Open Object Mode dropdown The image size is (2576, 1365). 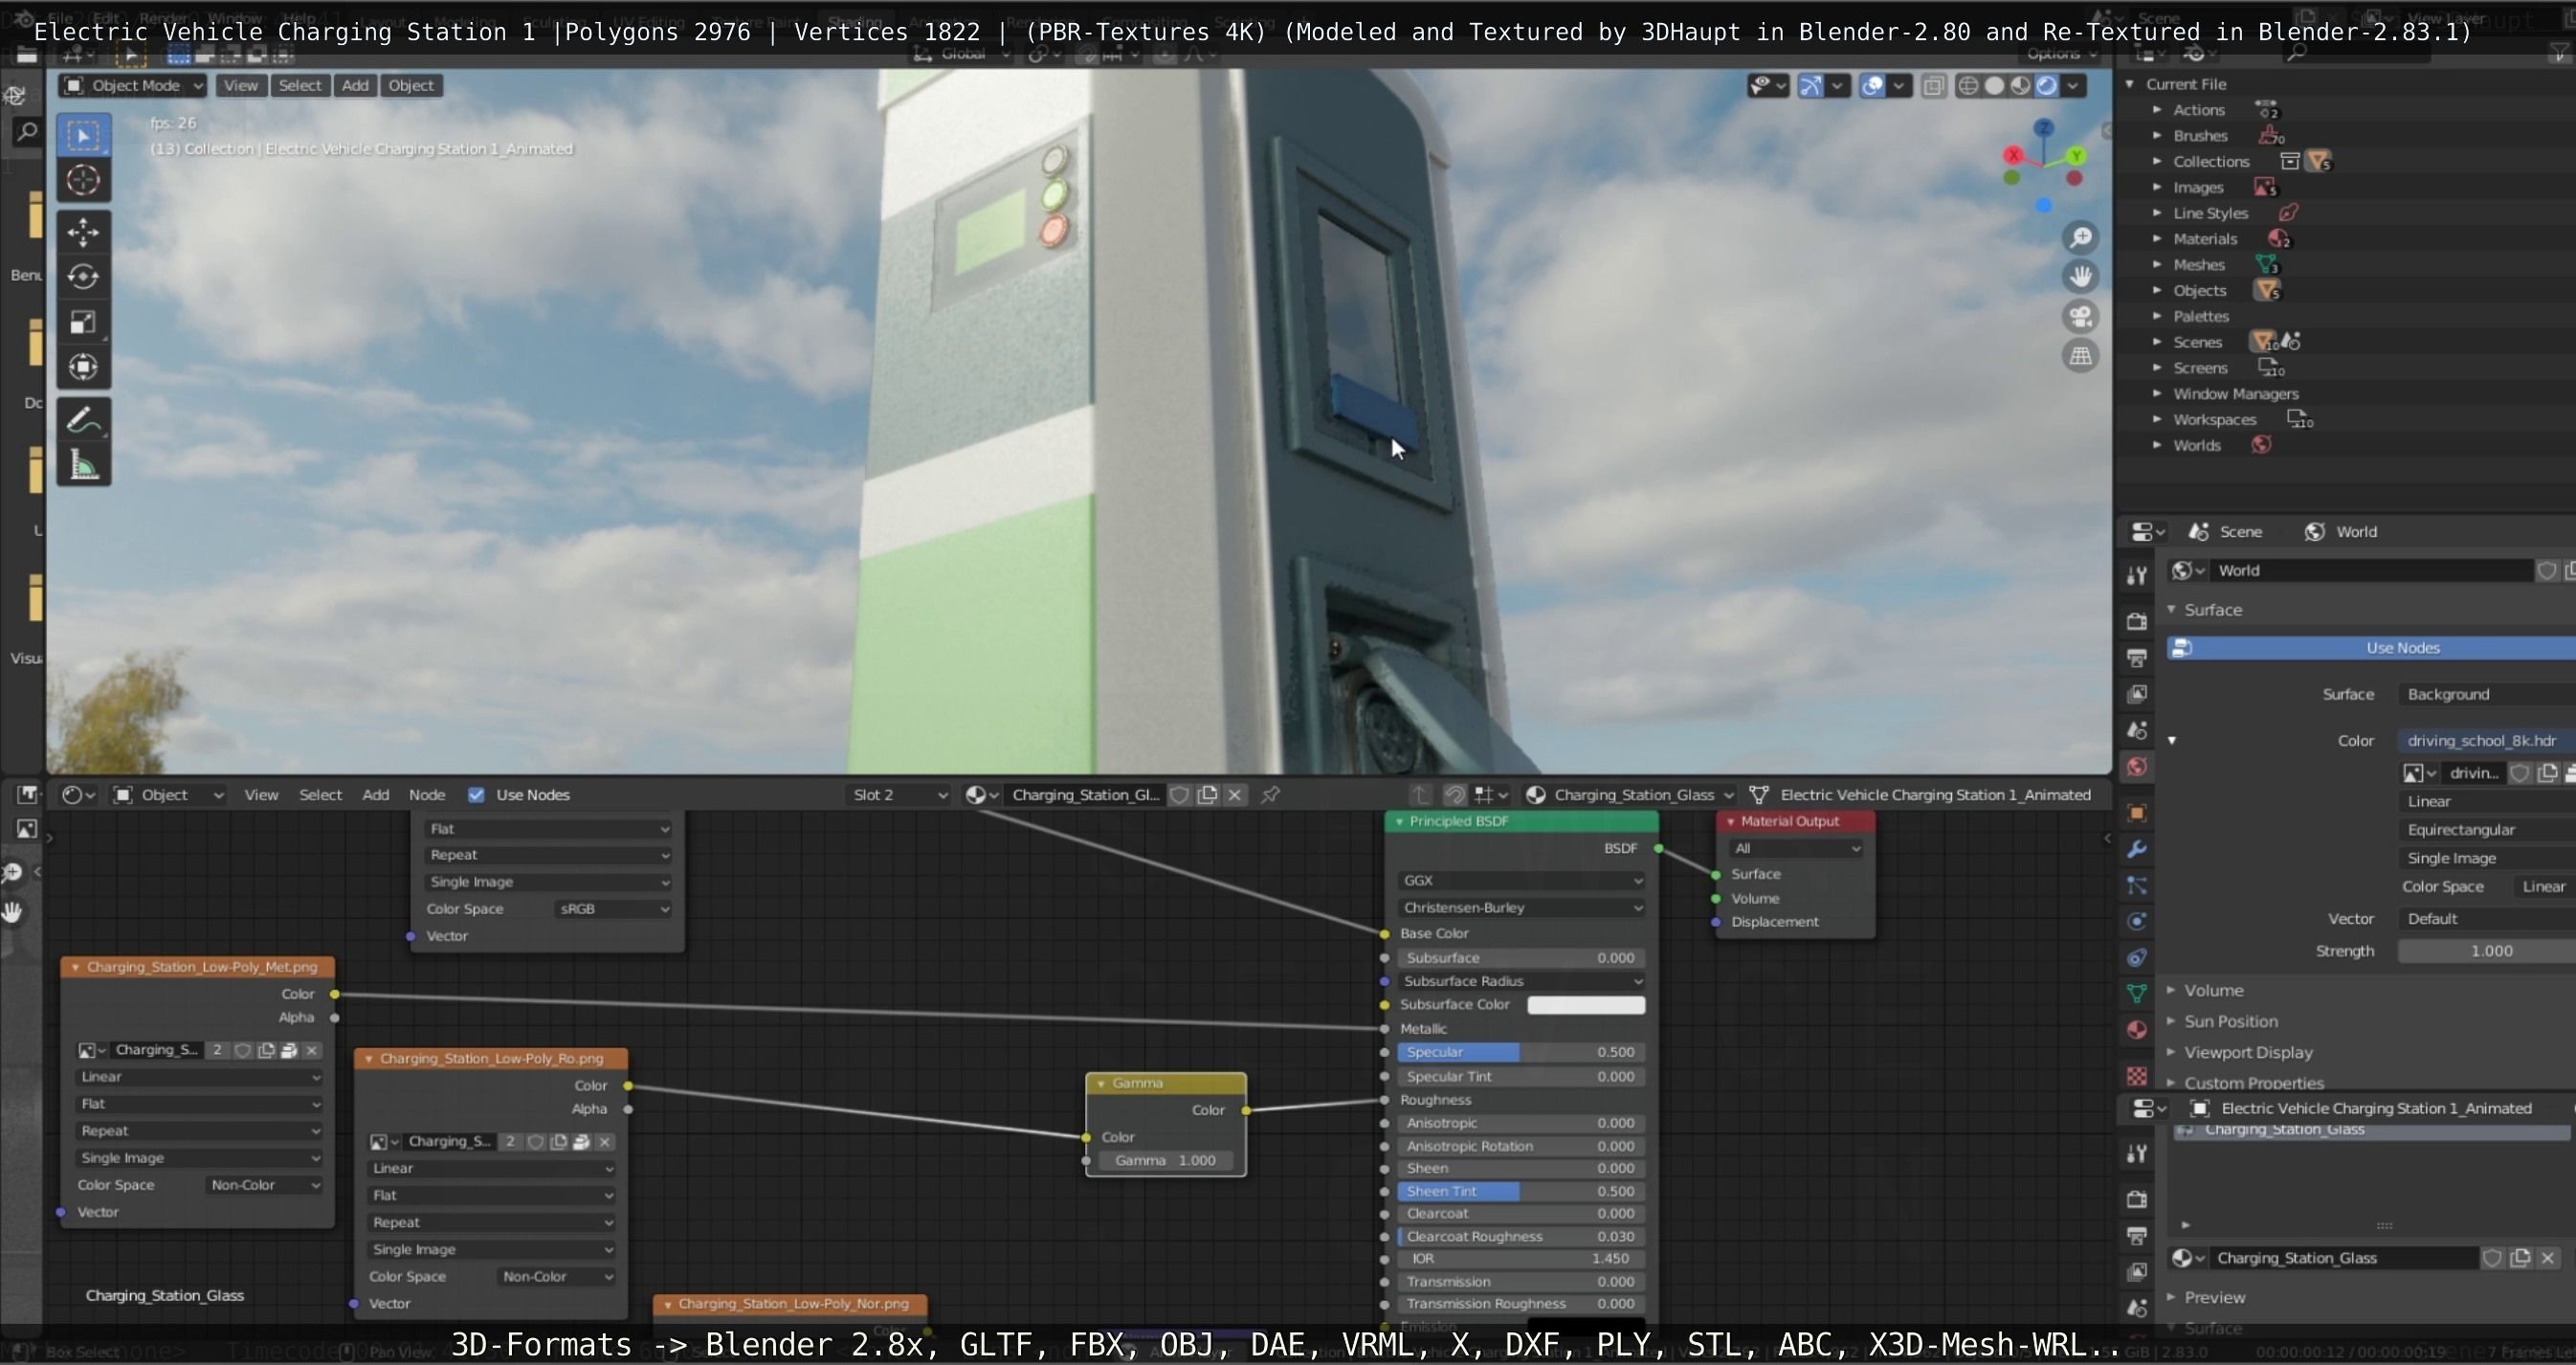134,86
